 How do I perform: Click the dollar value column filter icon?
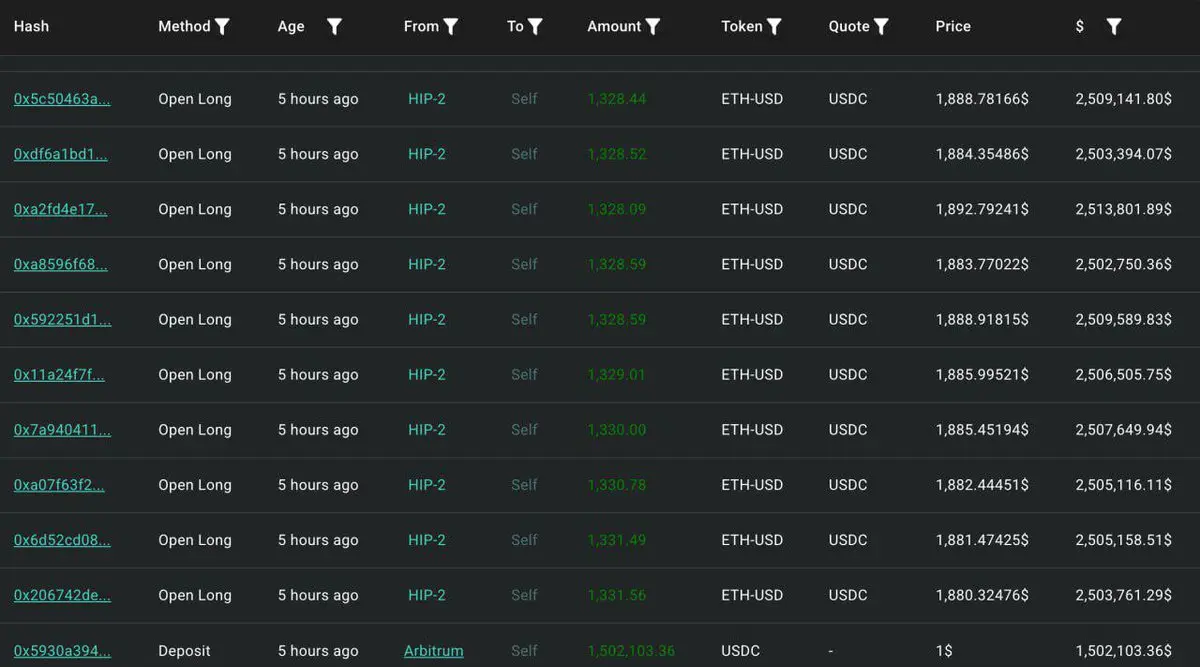pyautogui.click(x=1114, y=27)
